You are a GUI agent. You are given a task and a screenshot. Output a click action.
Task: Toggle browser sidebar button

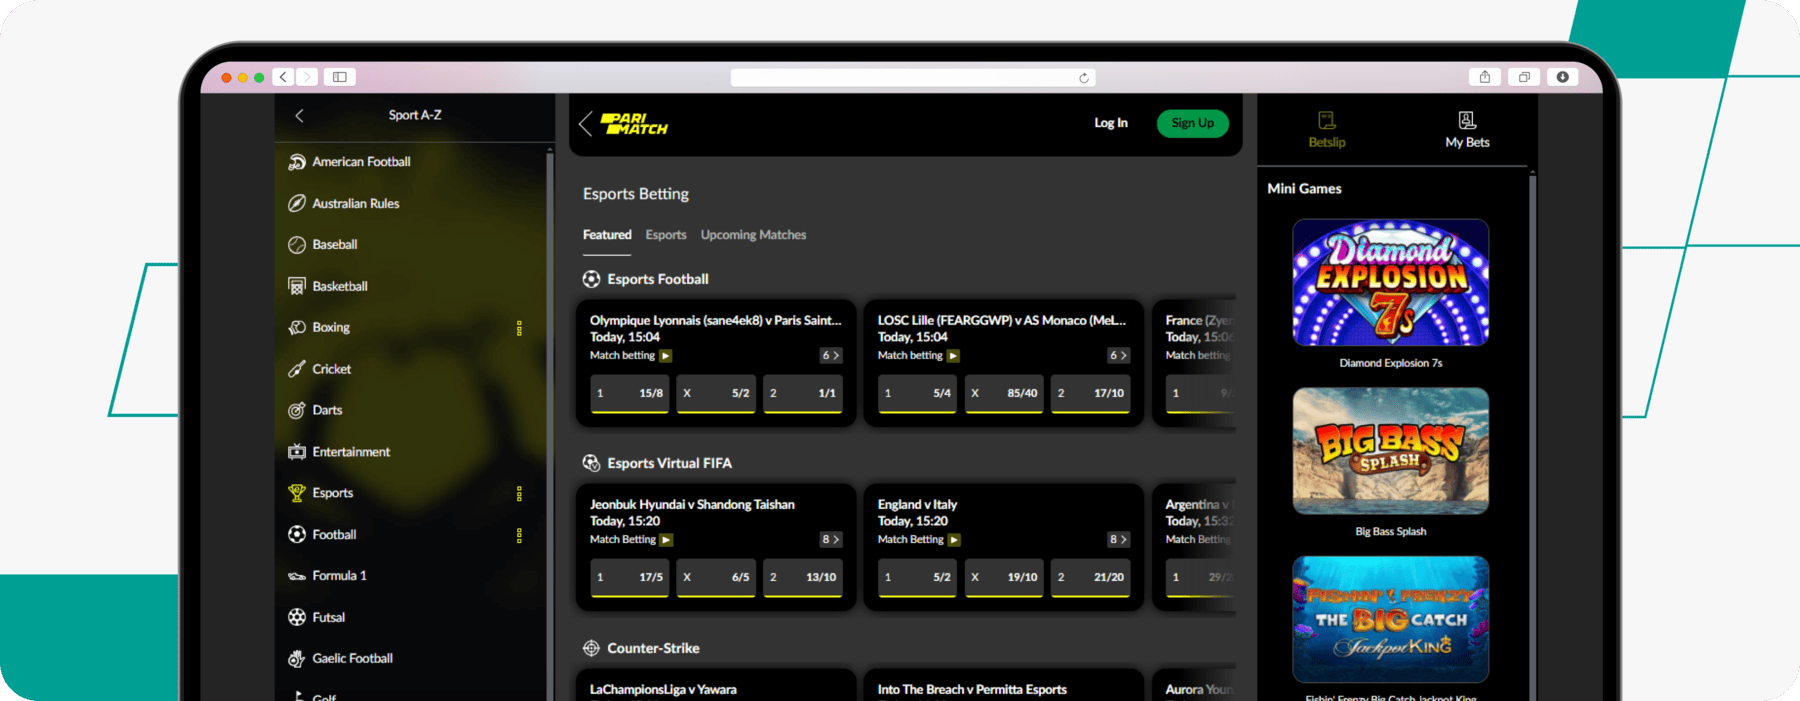(x=340, y=77)
